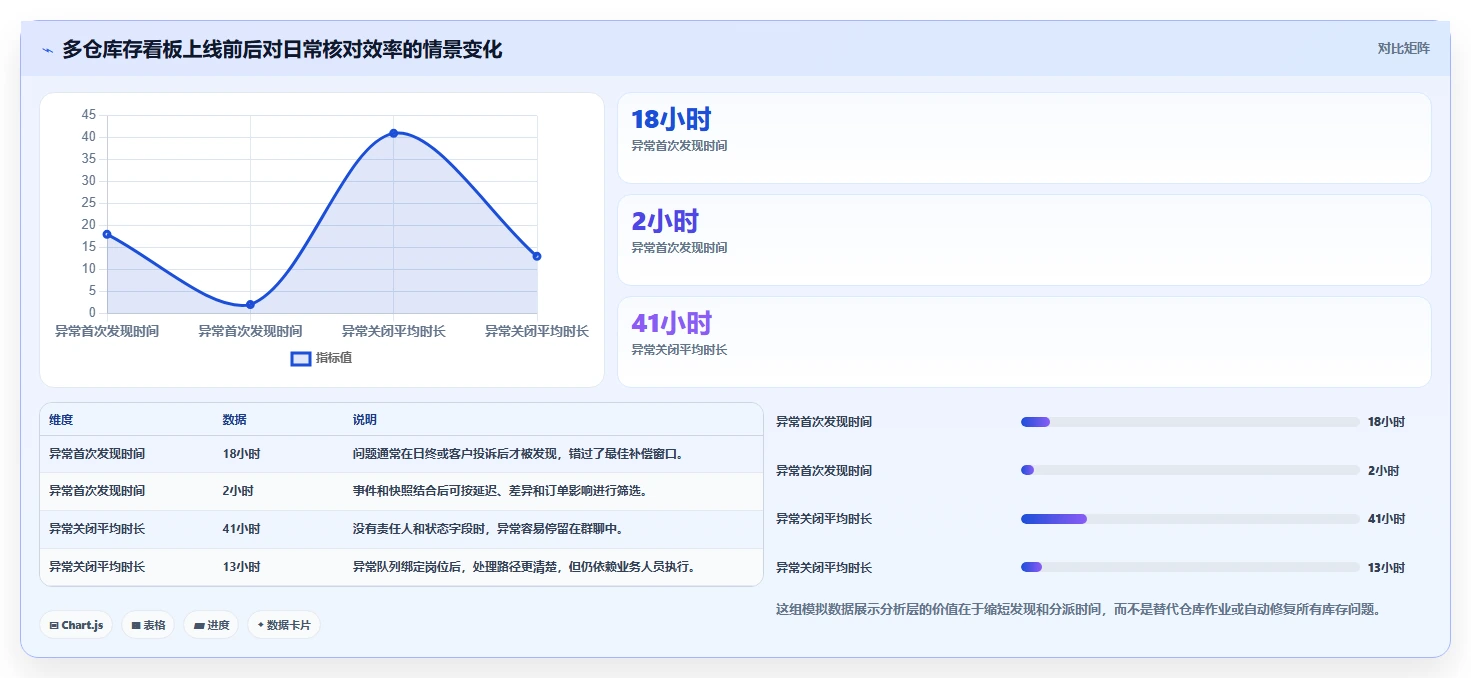The width and height of the screenshot is (1471, 678).
Task: Click the progress bar showing 41小时
Action: (1190, 519)
